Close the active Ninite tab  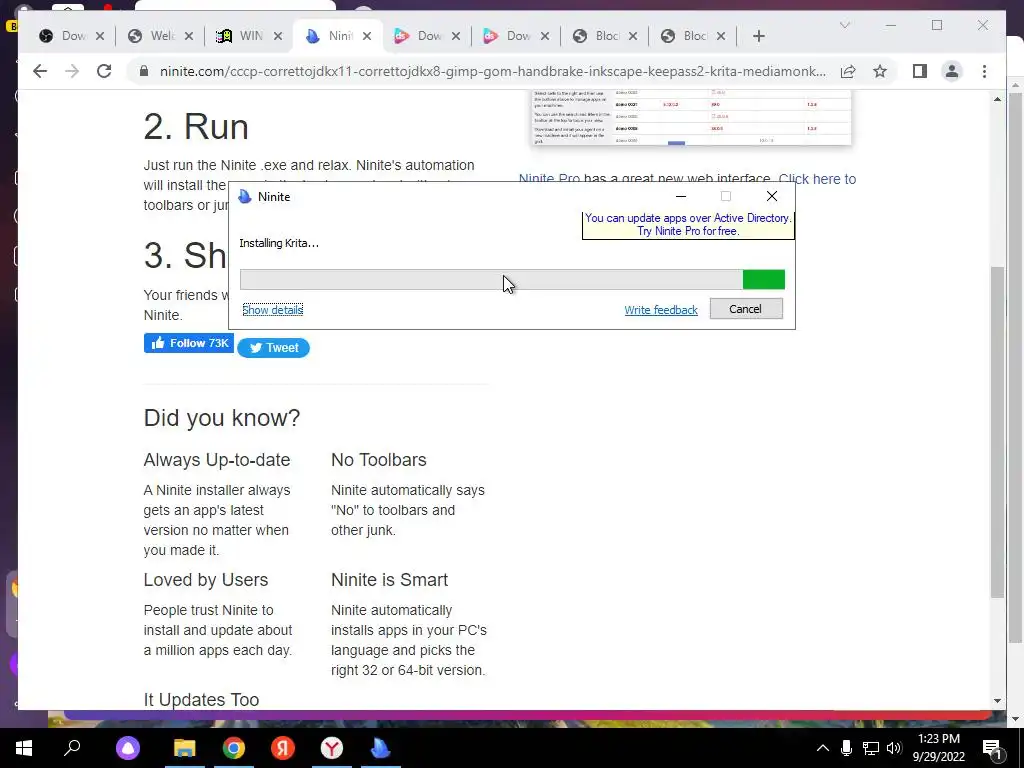click(x=367, y=36)
